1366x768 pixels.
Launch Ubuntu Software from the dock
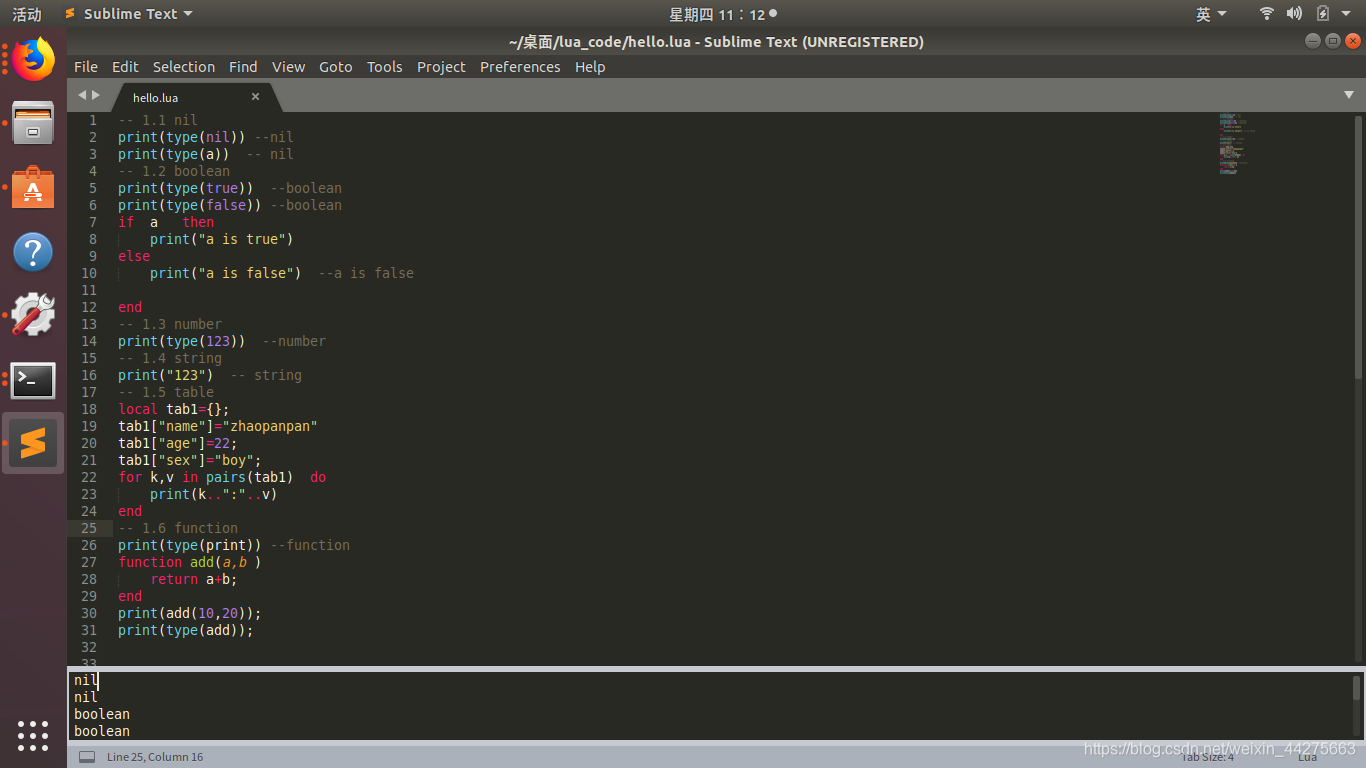coord(33,187)
